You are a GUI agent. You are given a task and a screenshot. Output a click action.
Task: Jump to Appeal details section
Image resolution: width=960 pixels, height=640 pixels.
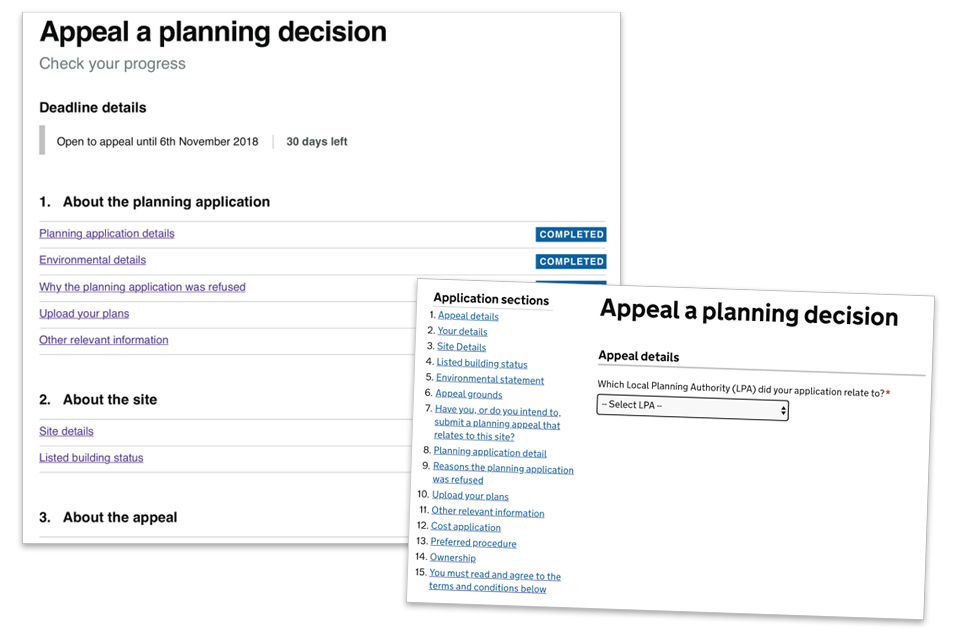click(x=468, y=316)
